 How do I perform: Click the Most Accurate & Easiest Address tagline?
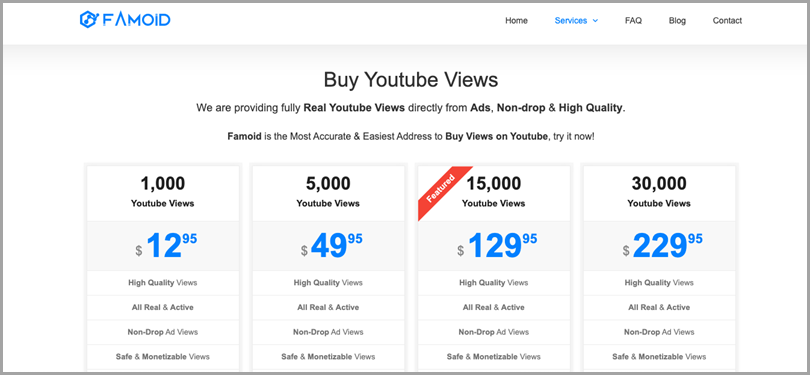(x=411, y=137)
